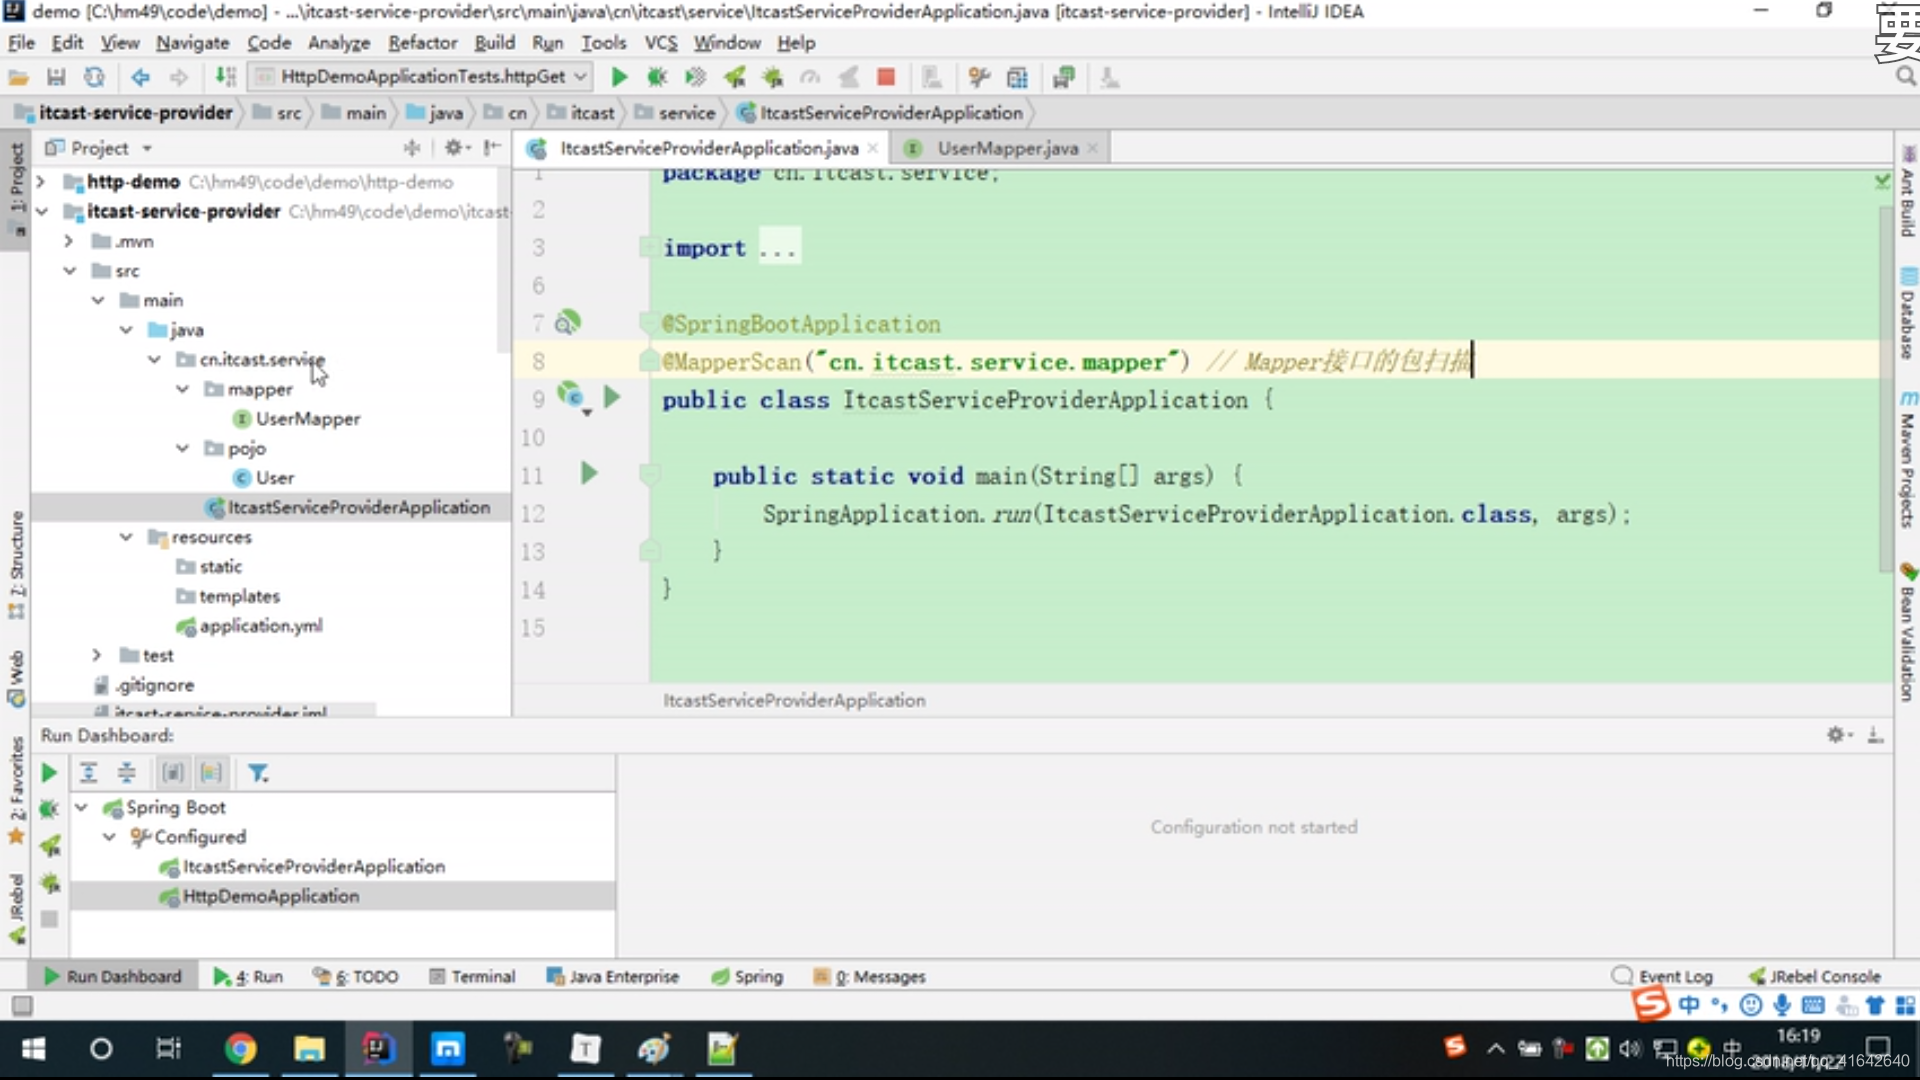Viewport: 1920px width, 1080px height.
Task: Navigate back with the blue left arrow
Action: point(140,77)
